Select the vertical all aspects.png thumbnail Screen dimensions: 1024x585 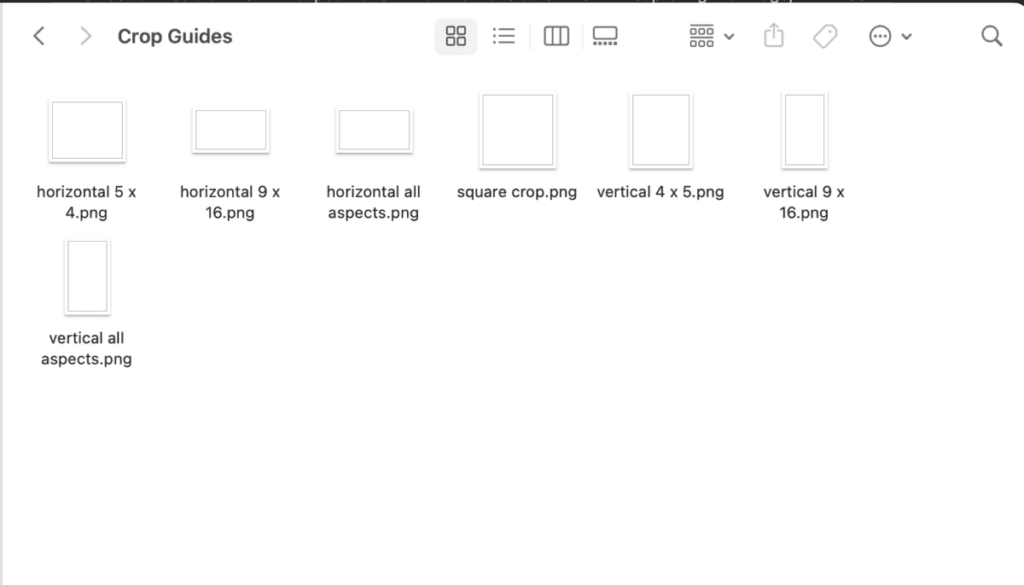coord(87,277)
